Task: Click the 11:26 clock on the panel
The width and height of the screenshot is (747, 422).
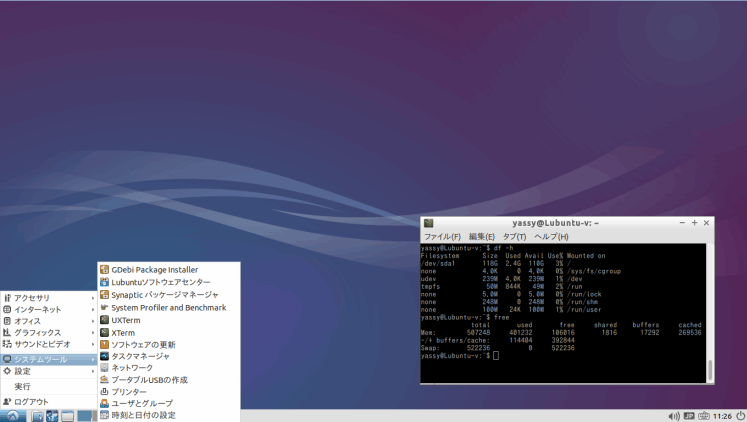Action: 723,416
